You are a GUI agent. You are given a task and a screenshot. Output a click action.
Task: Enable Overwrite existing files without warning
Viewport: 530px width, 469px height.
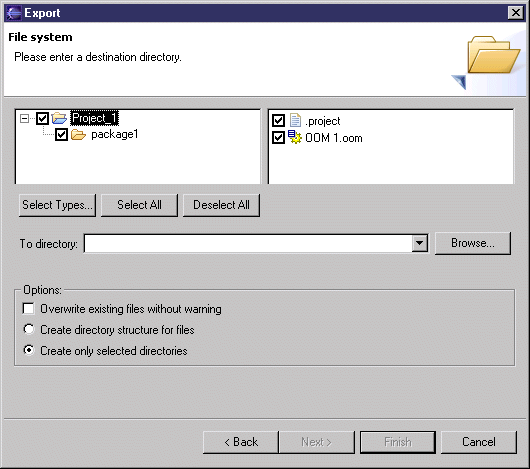tap(28, 308)
